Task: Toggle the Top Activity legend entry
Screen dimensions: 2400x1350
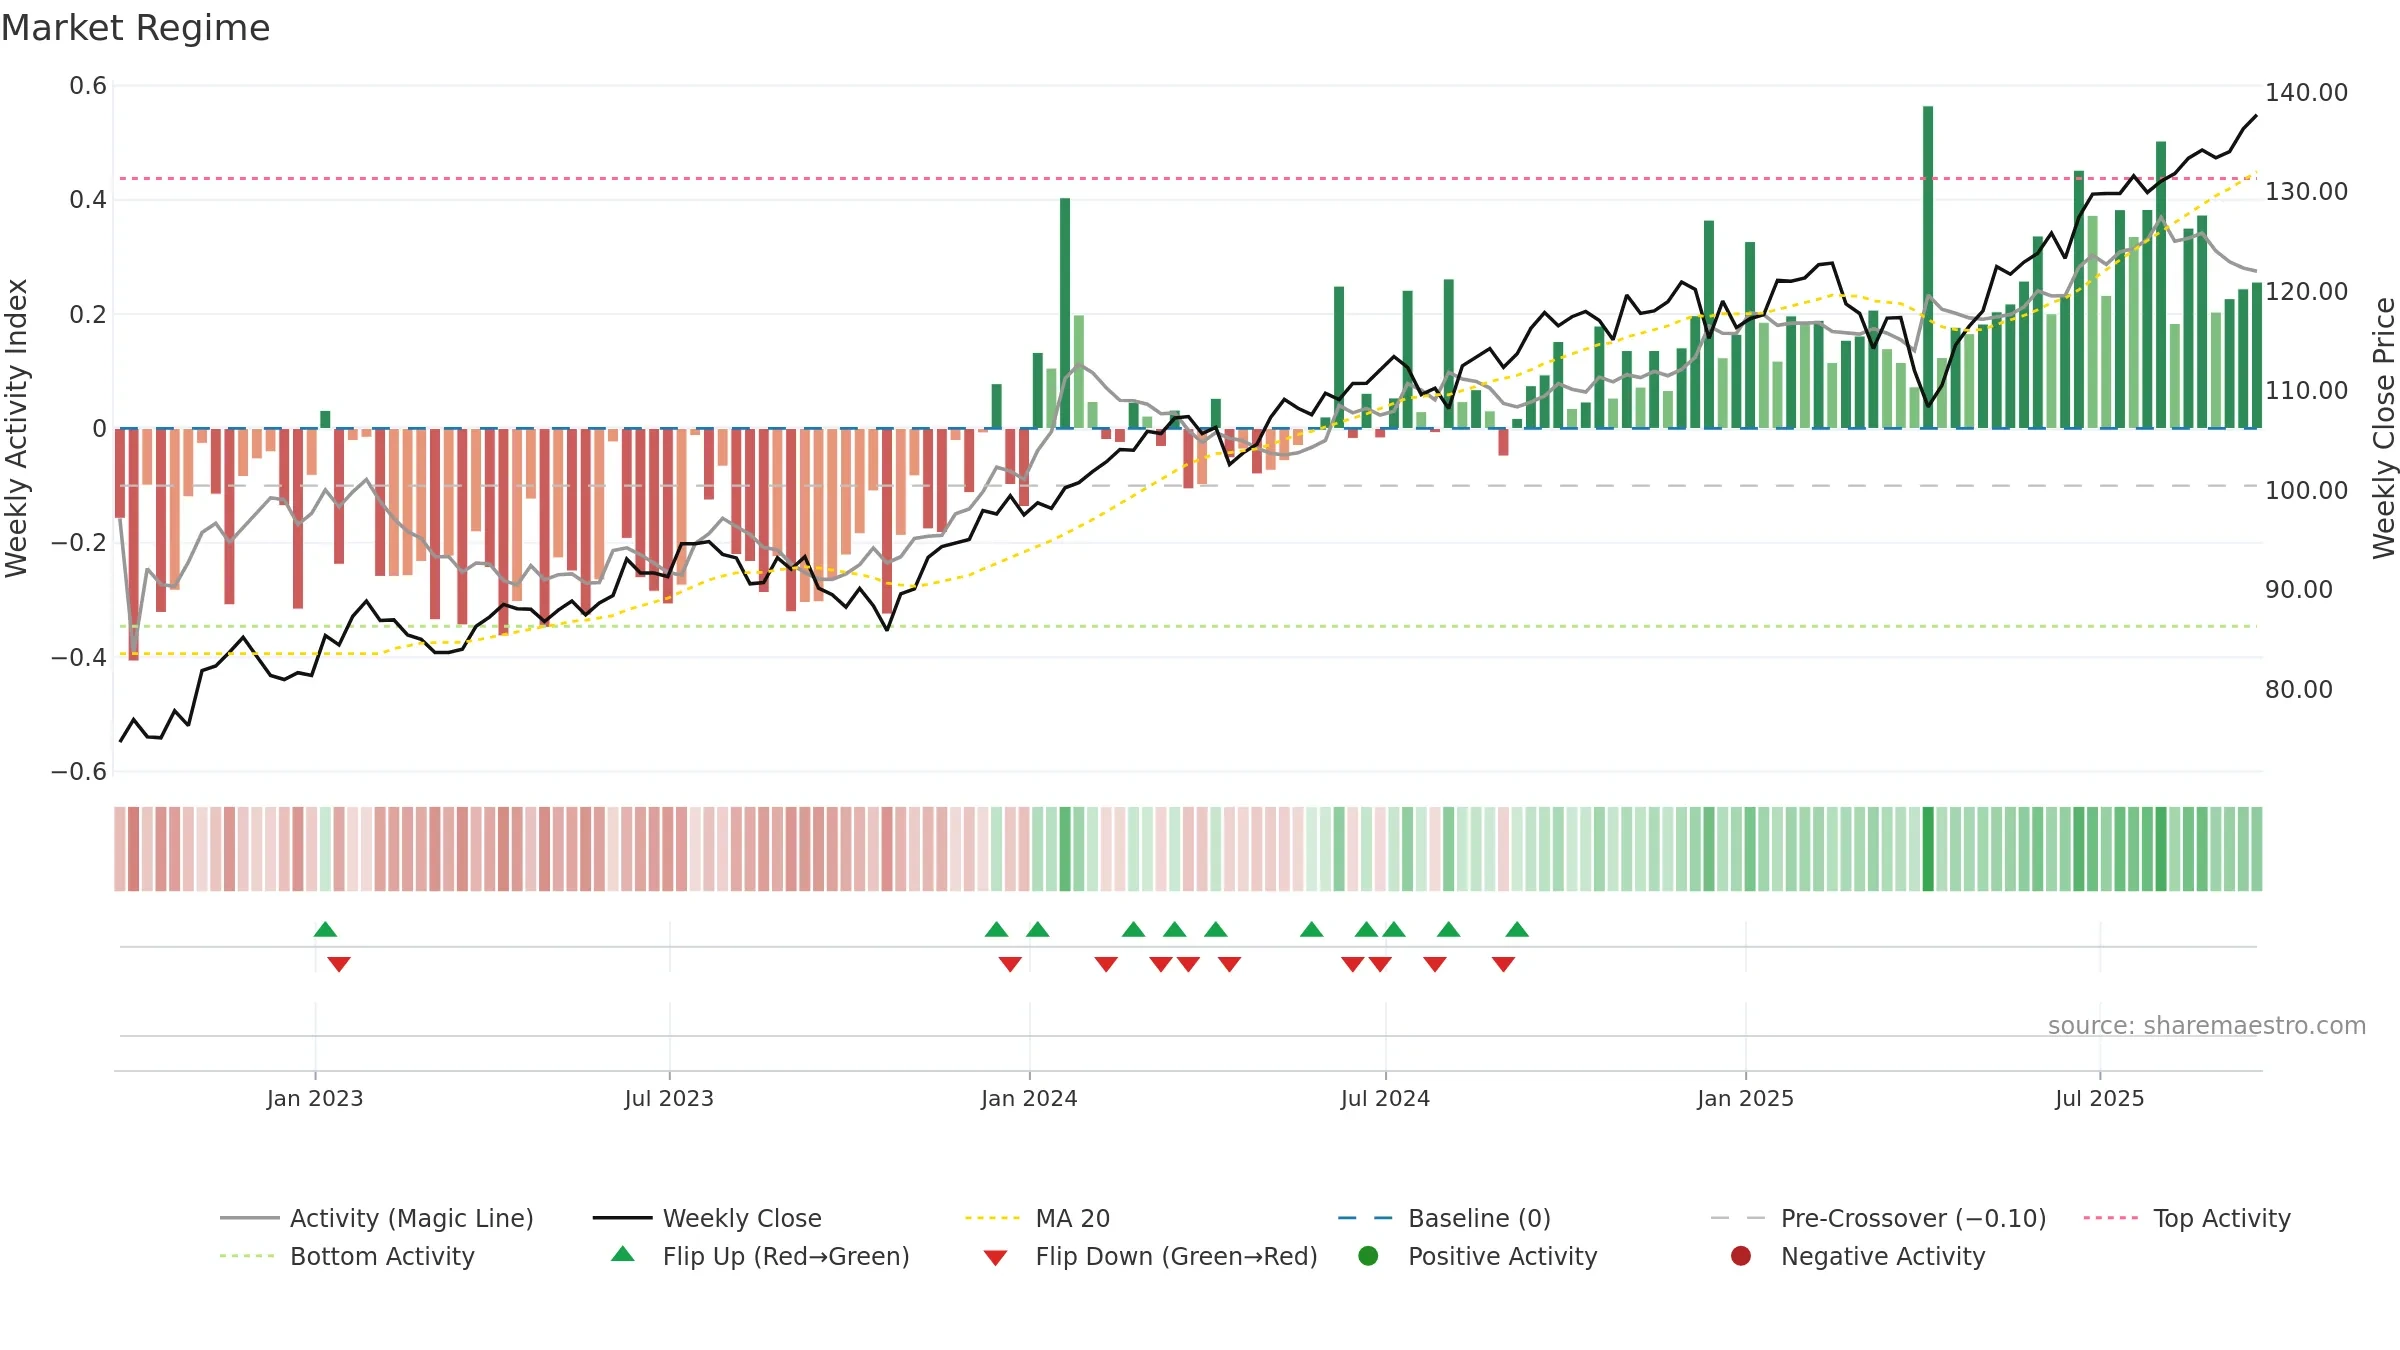Action: 2187,1218
